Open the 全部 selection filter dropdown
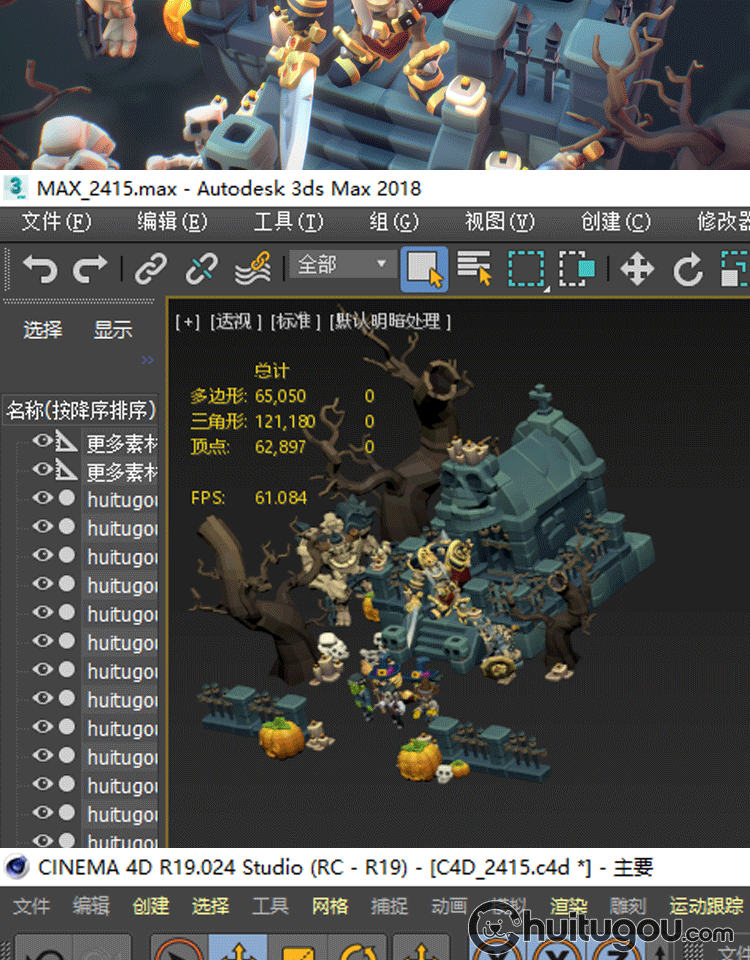750x960 pixels. click(x=343, y=264)
